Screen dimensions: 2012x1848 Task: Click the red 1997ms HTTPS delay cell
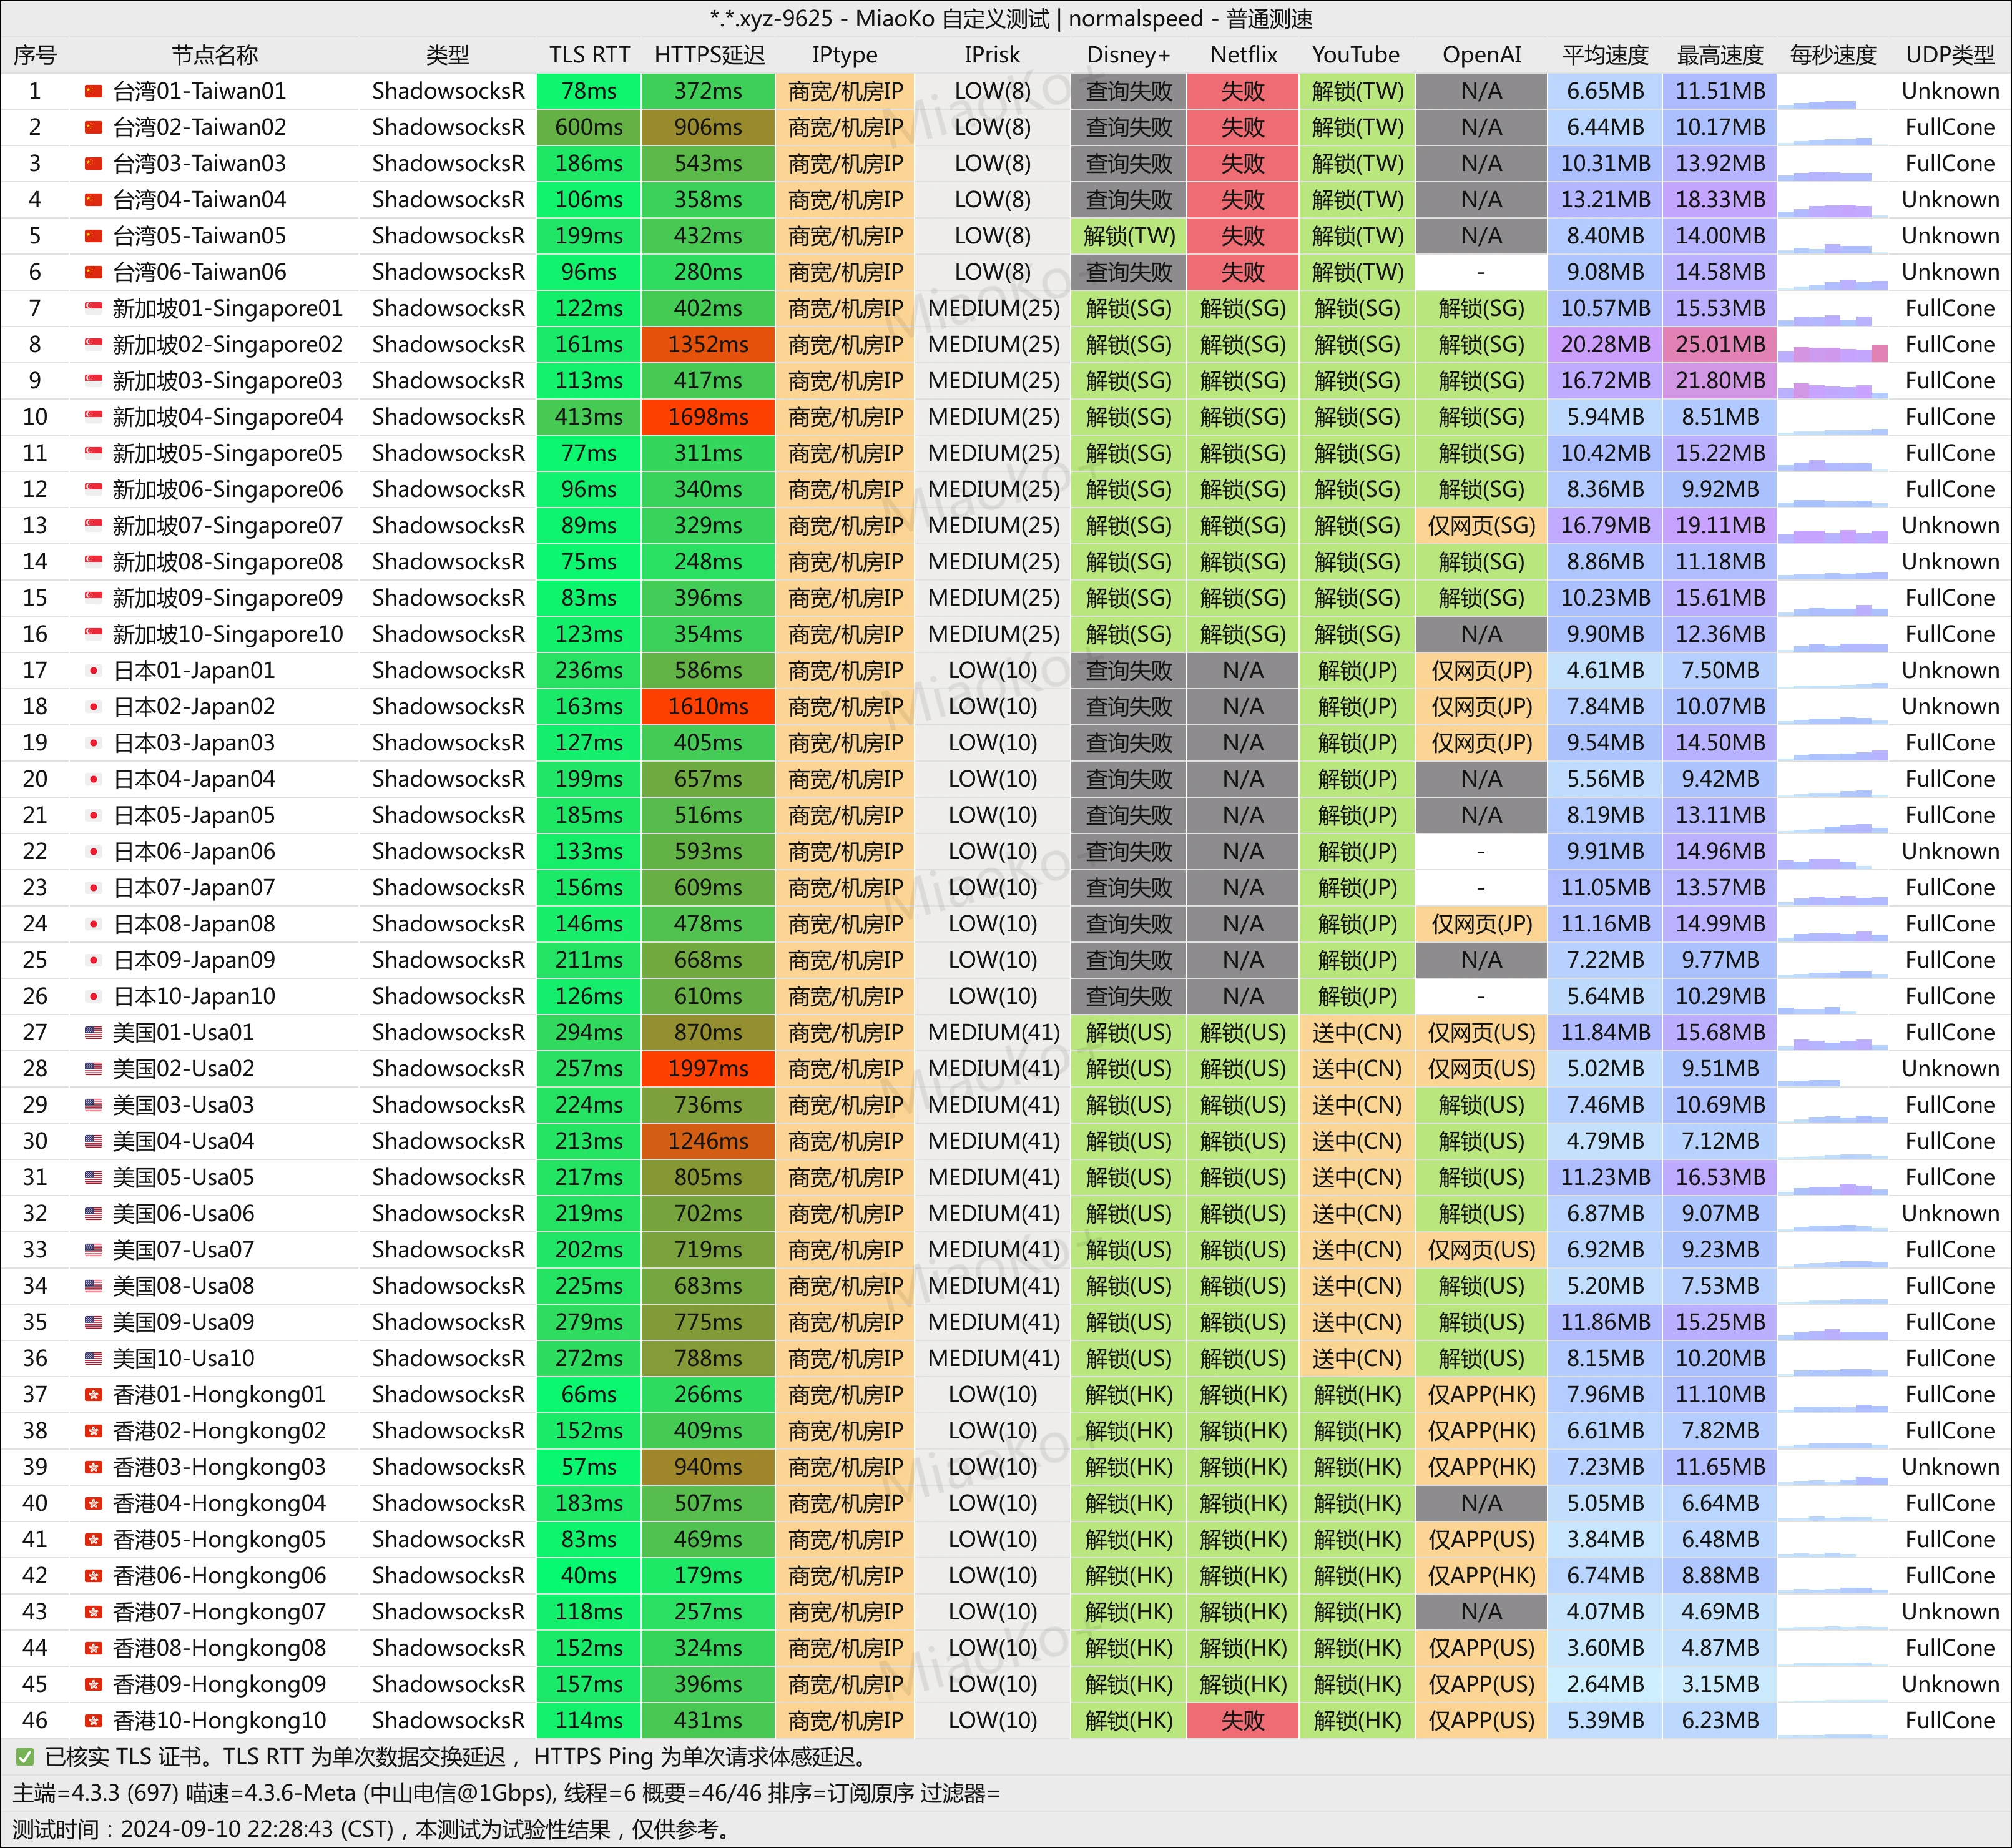708,1069
